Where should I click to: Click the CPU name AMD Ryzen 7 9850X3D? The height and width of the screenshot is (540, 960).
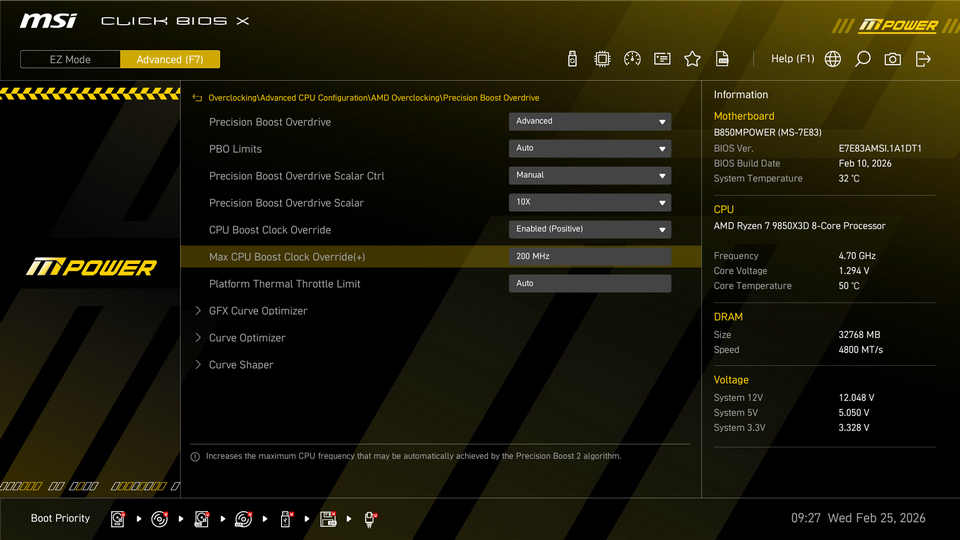click(799, 226)
